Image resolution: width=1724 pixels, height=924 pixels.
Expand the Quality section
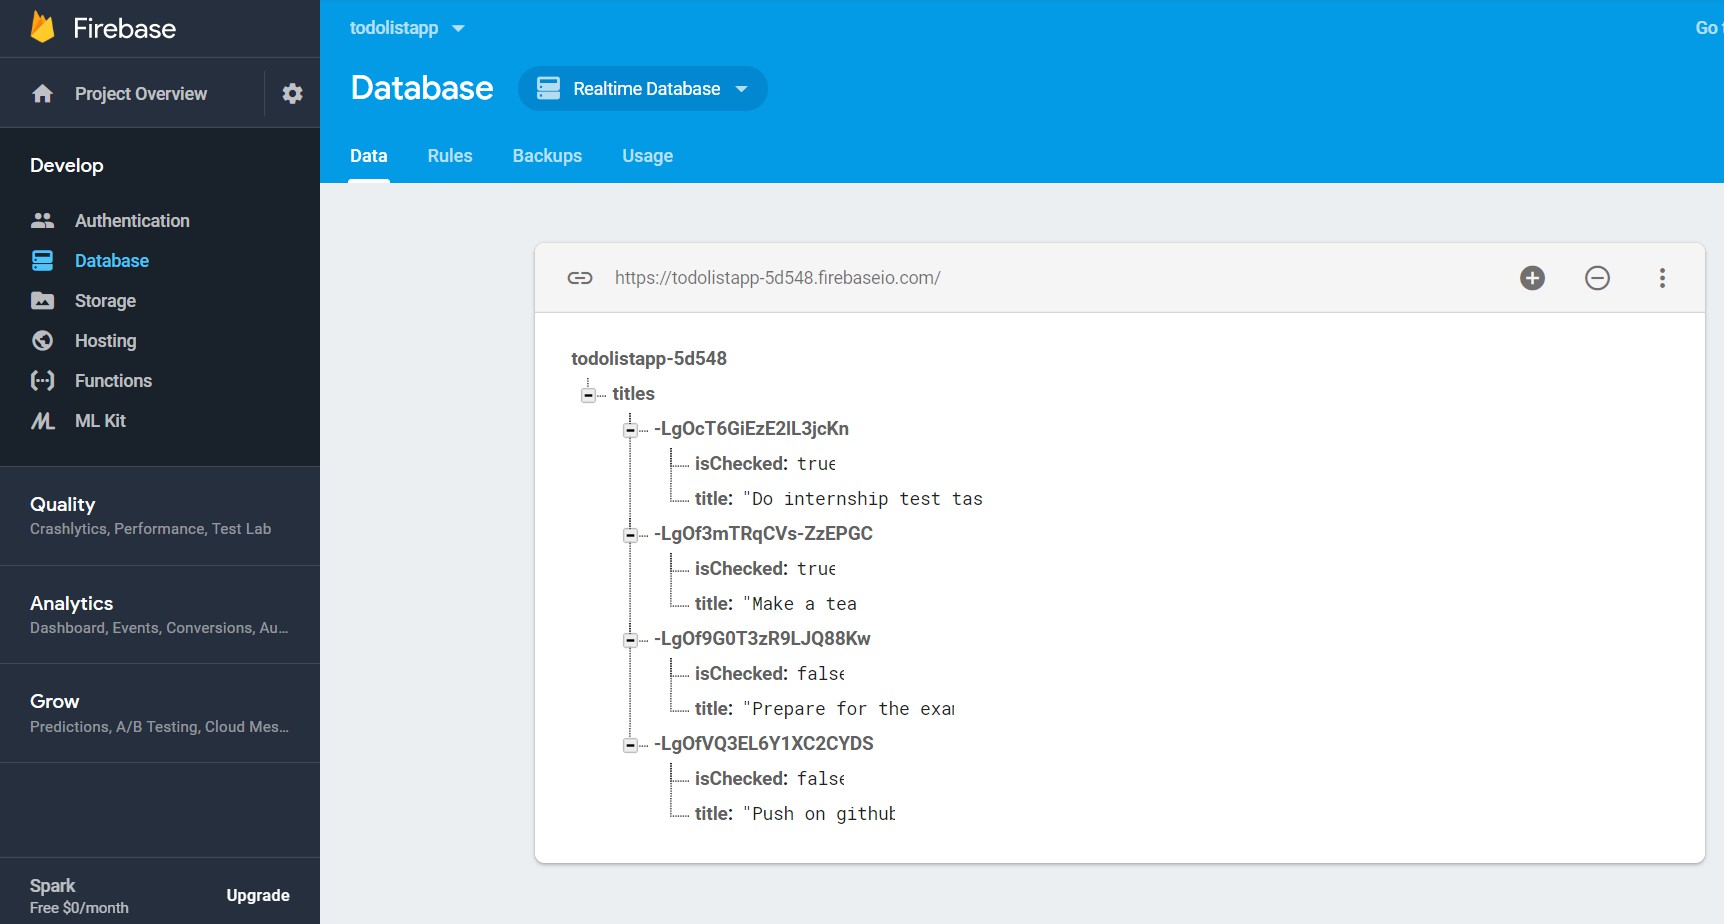(x=160, y=515)
